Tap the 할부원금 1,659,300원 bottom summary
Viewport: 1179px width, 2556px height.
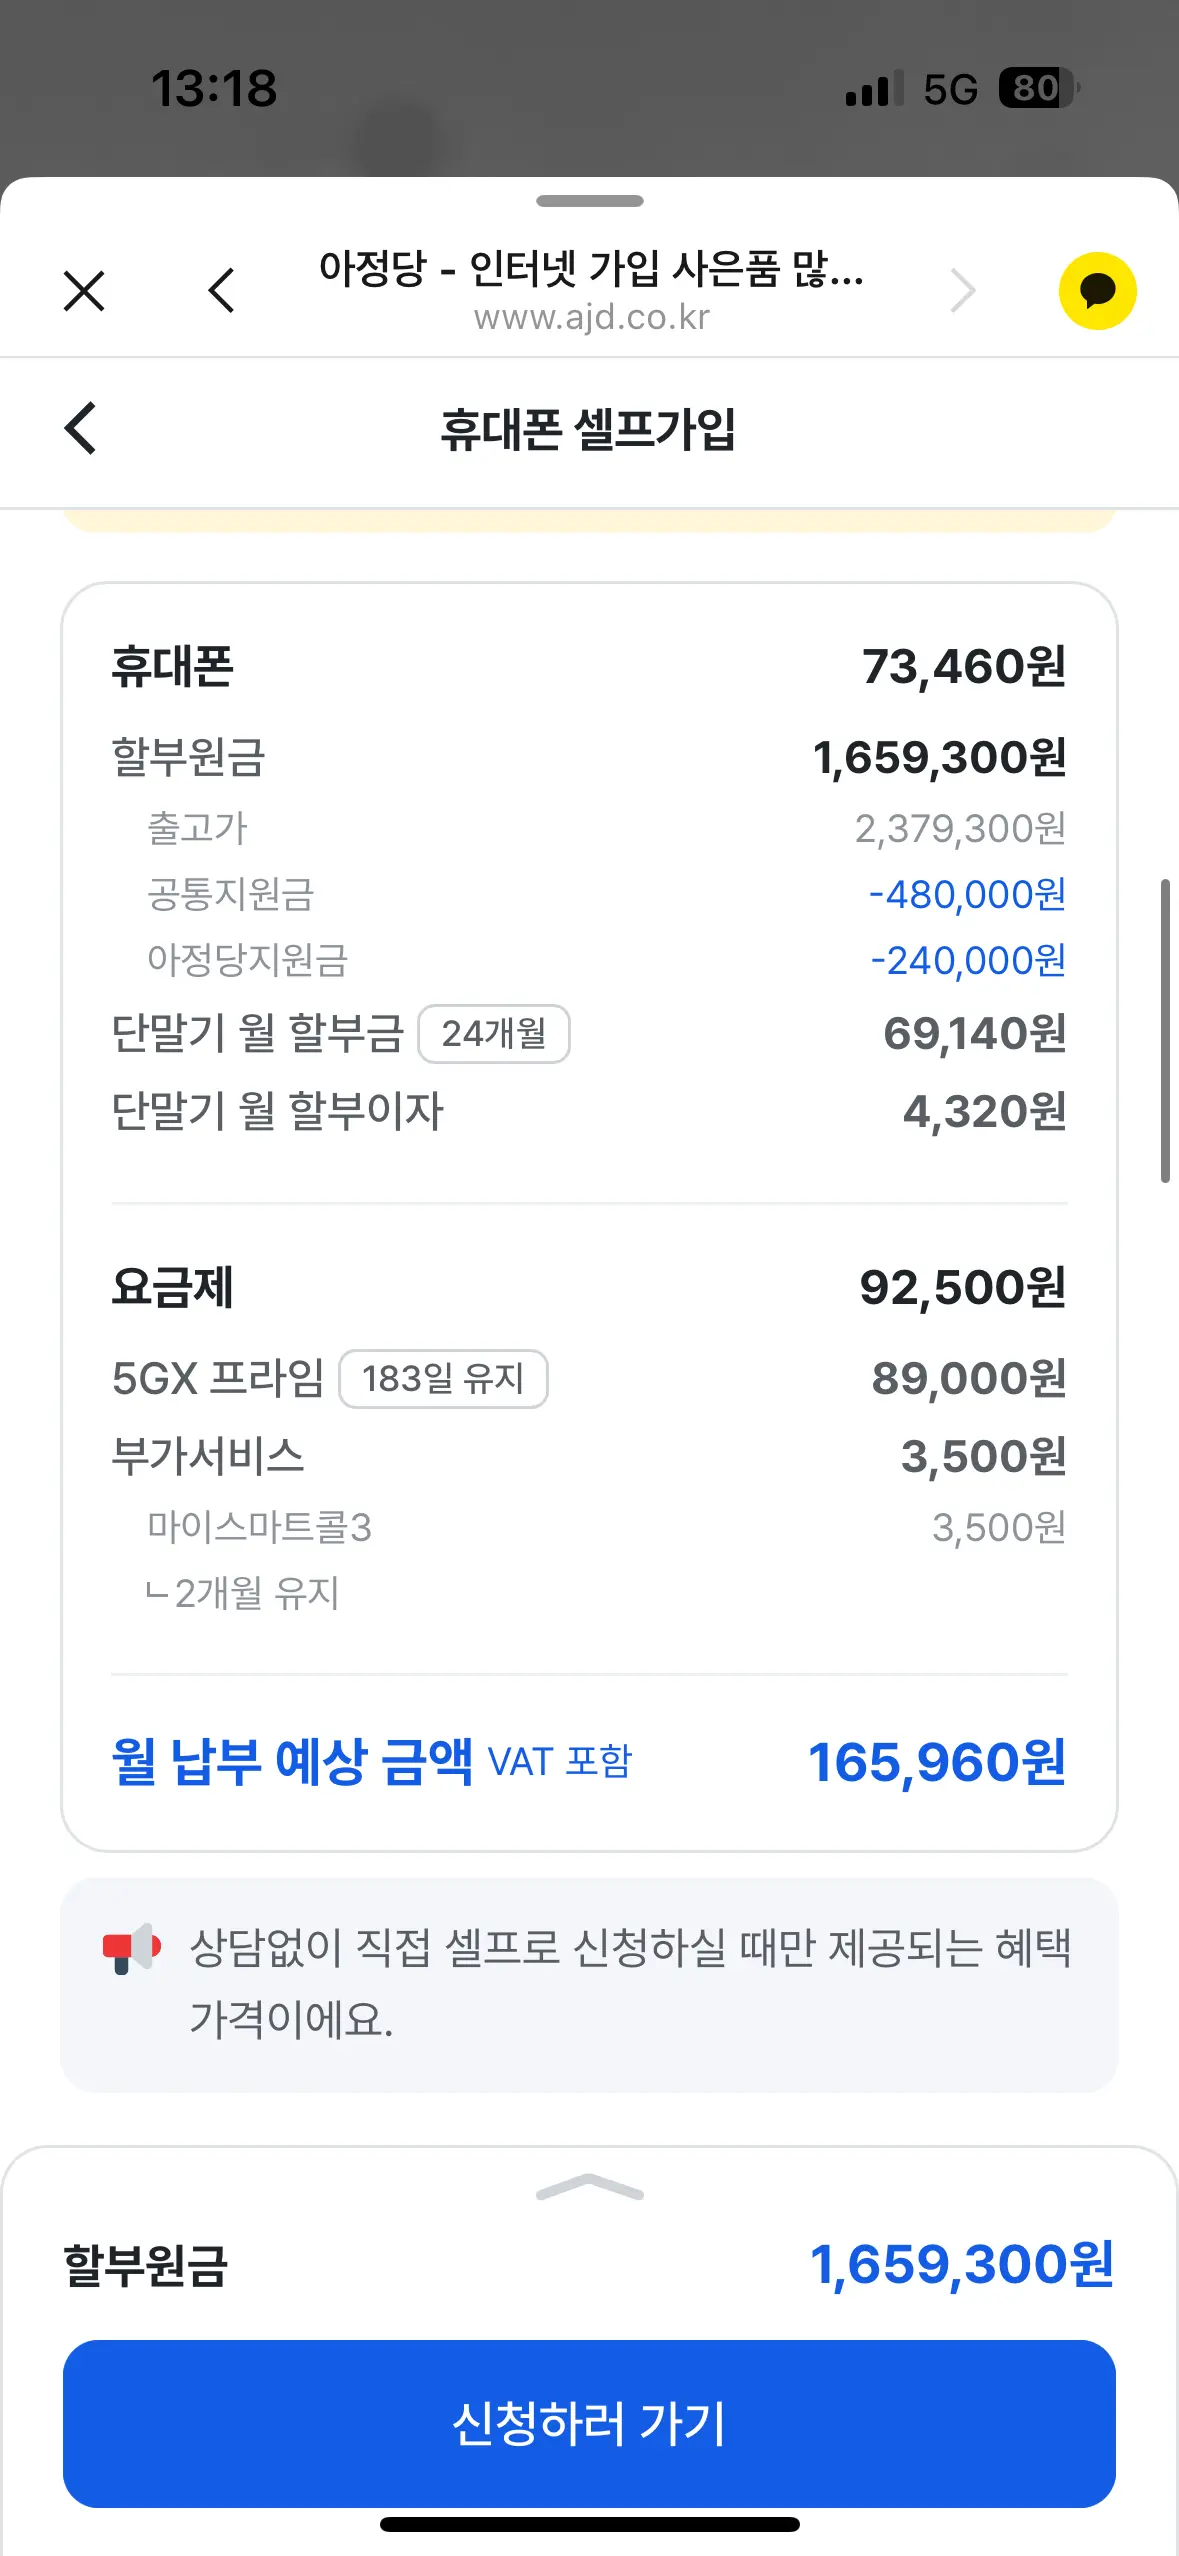[x=589, y=2264]
